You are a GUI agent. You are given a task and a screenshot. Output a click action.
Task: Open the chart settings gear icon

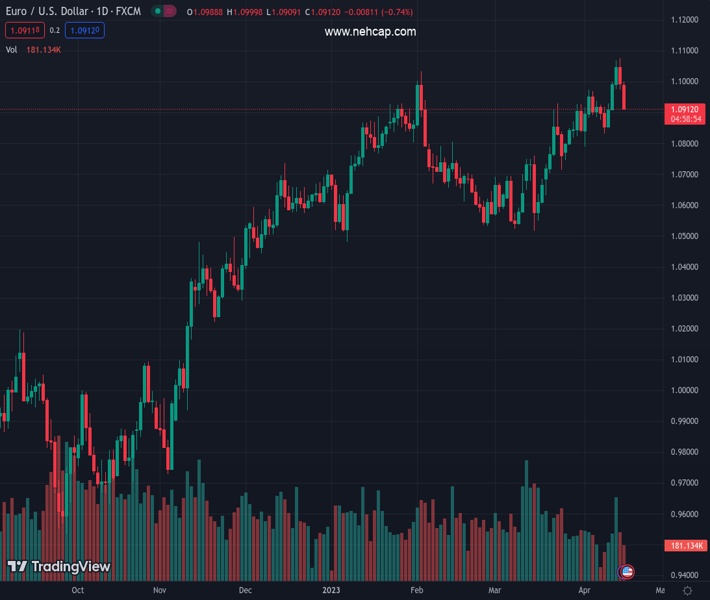(x=687, y=591)
